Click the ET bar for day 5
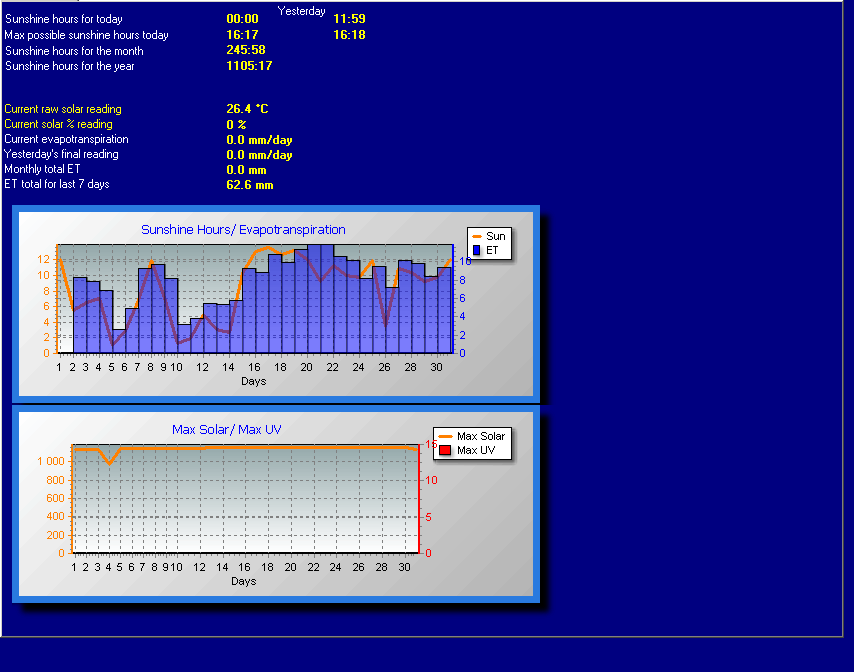Screen dimensions: 854x672 point(119,341)
